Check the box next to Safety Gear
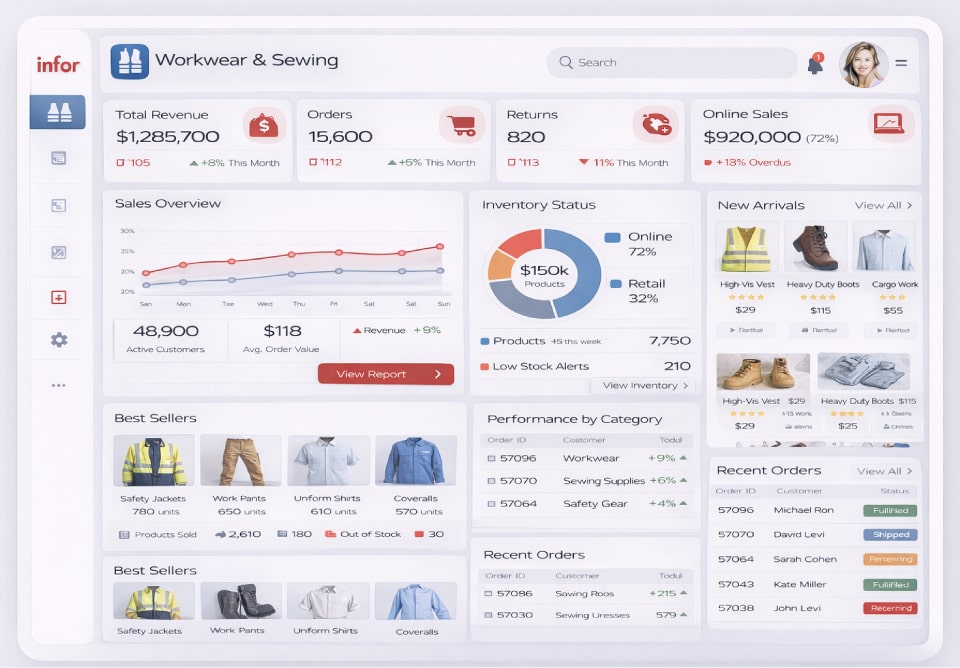Viewport: 960px width, 668px height. (x=491, y=504)
